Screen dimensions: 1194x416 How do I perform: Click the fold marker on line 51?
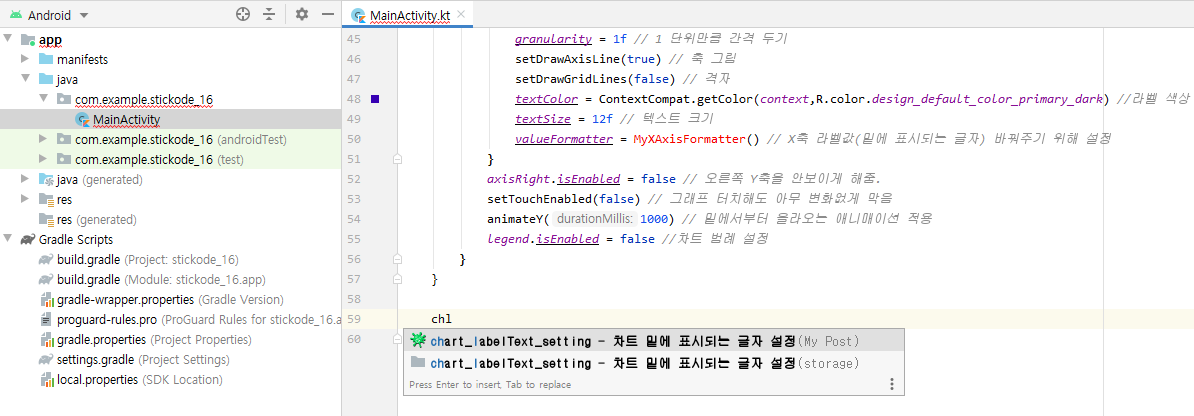(397, 159)
